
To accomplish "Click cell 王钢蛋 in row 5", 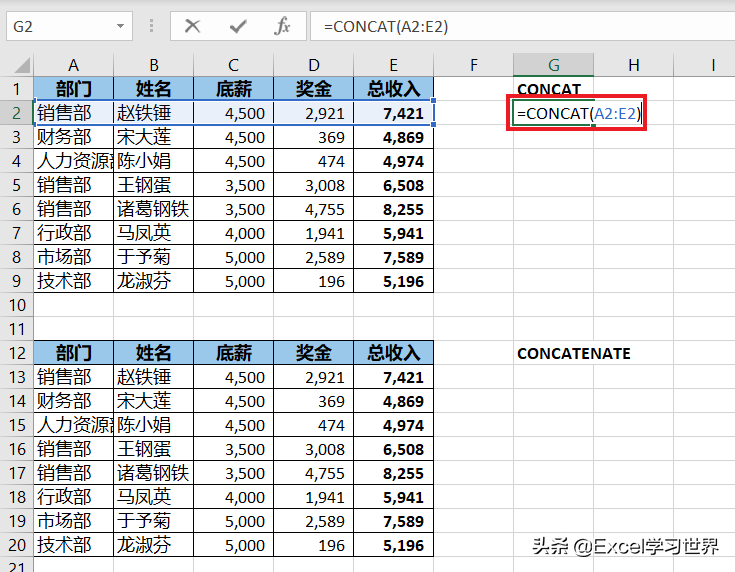I will pyautogui.click(x=154, y=185).
